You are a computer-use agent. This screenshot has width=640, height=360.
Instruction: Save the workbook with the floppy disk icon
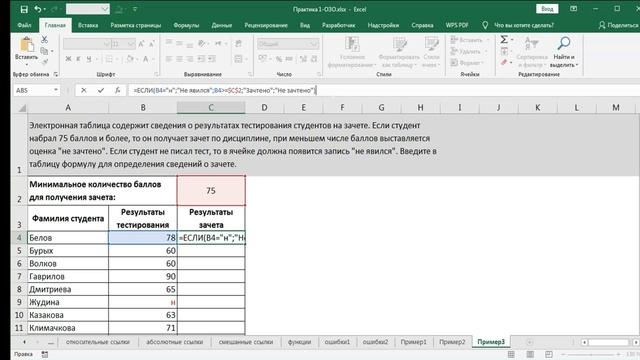[x=24, y=9]
